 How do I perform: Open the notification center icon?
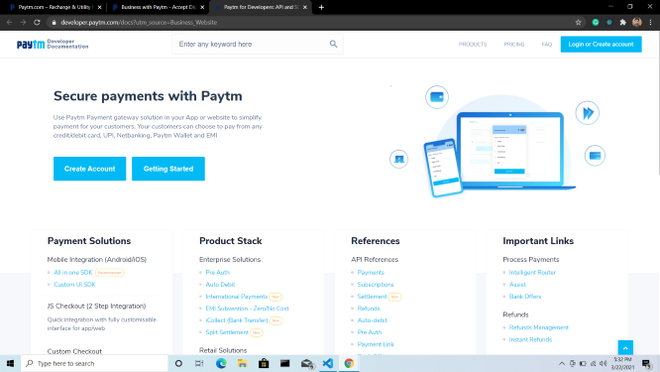coord(646,364)
